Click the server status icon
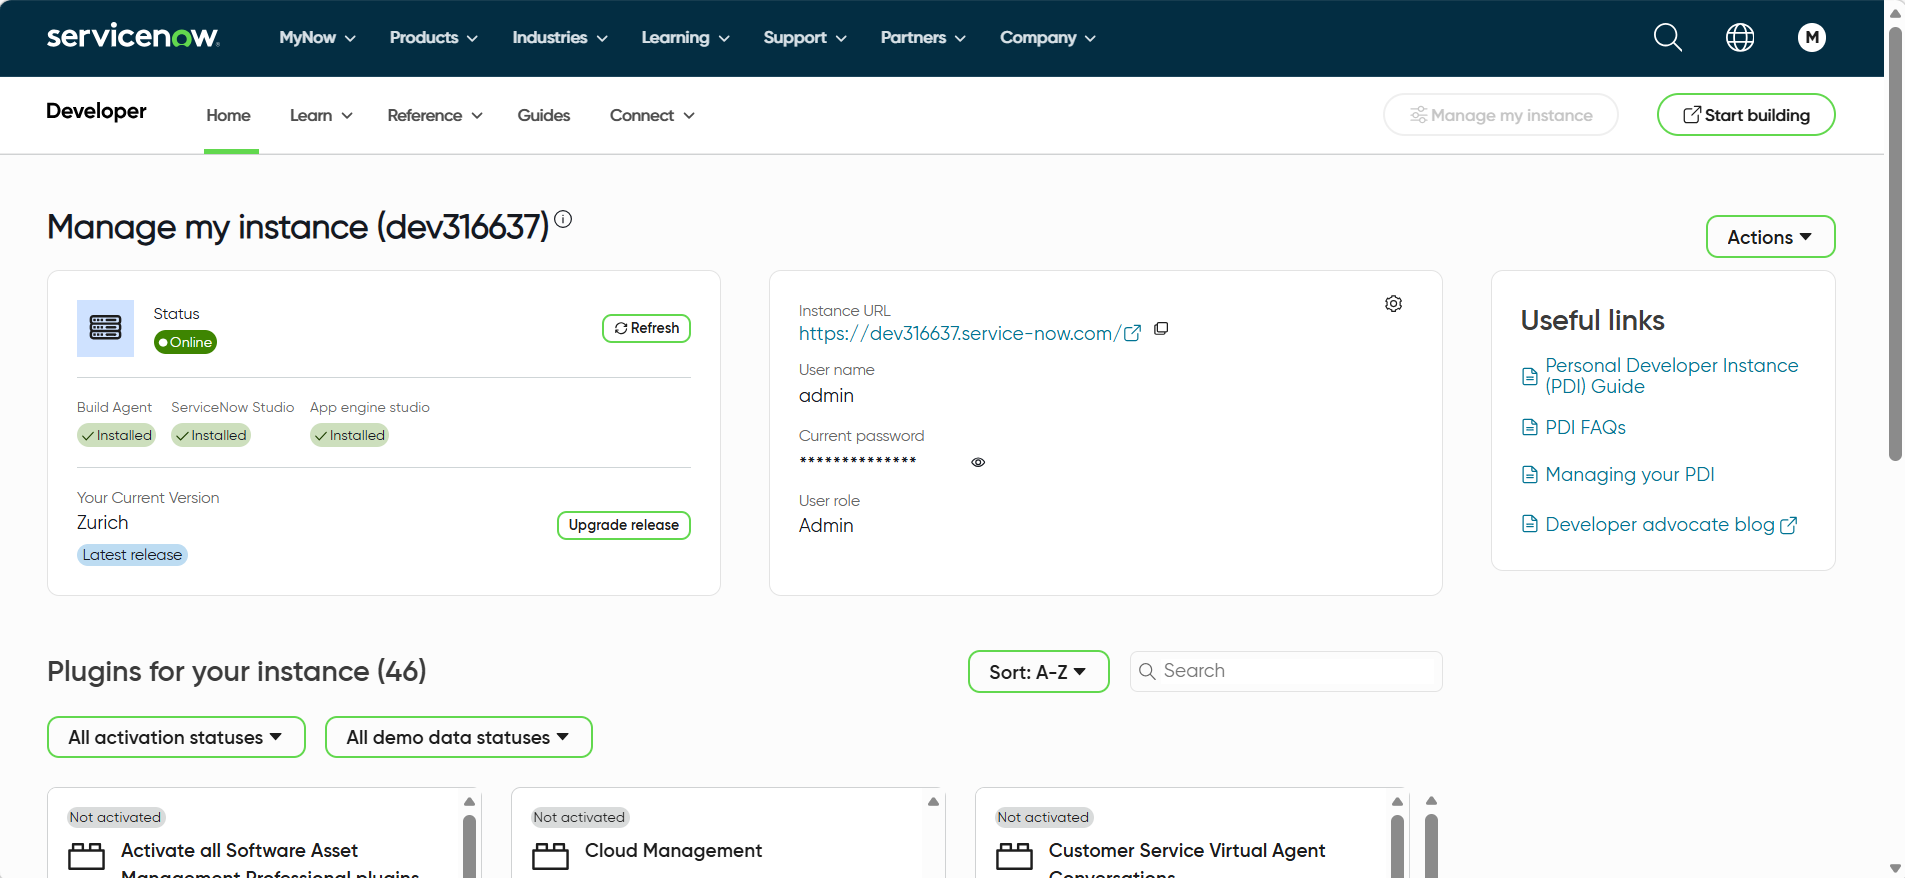The height and width of the screenshot is (878, 1905). [x=105, y=328]
